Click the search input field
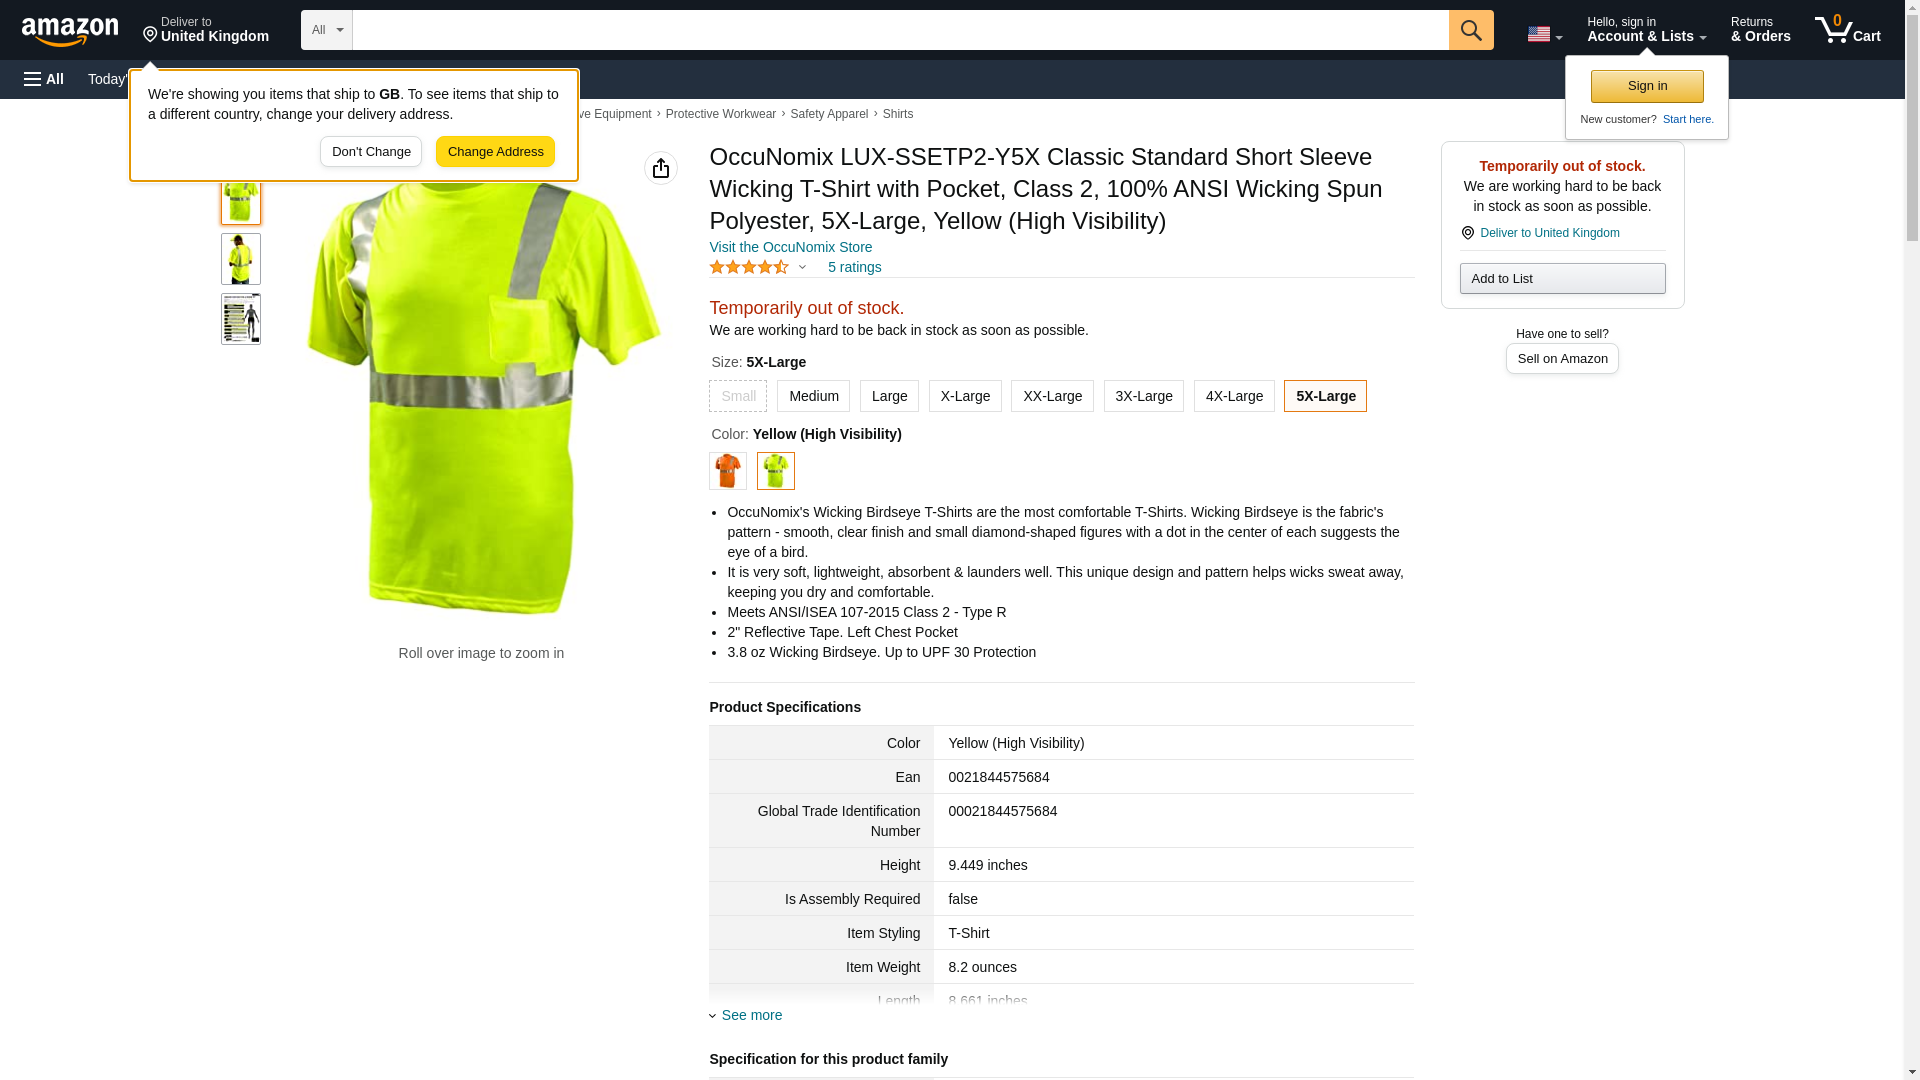Image resolution: width=1920 pixels, height=1080 pixels. pos(900,30)
